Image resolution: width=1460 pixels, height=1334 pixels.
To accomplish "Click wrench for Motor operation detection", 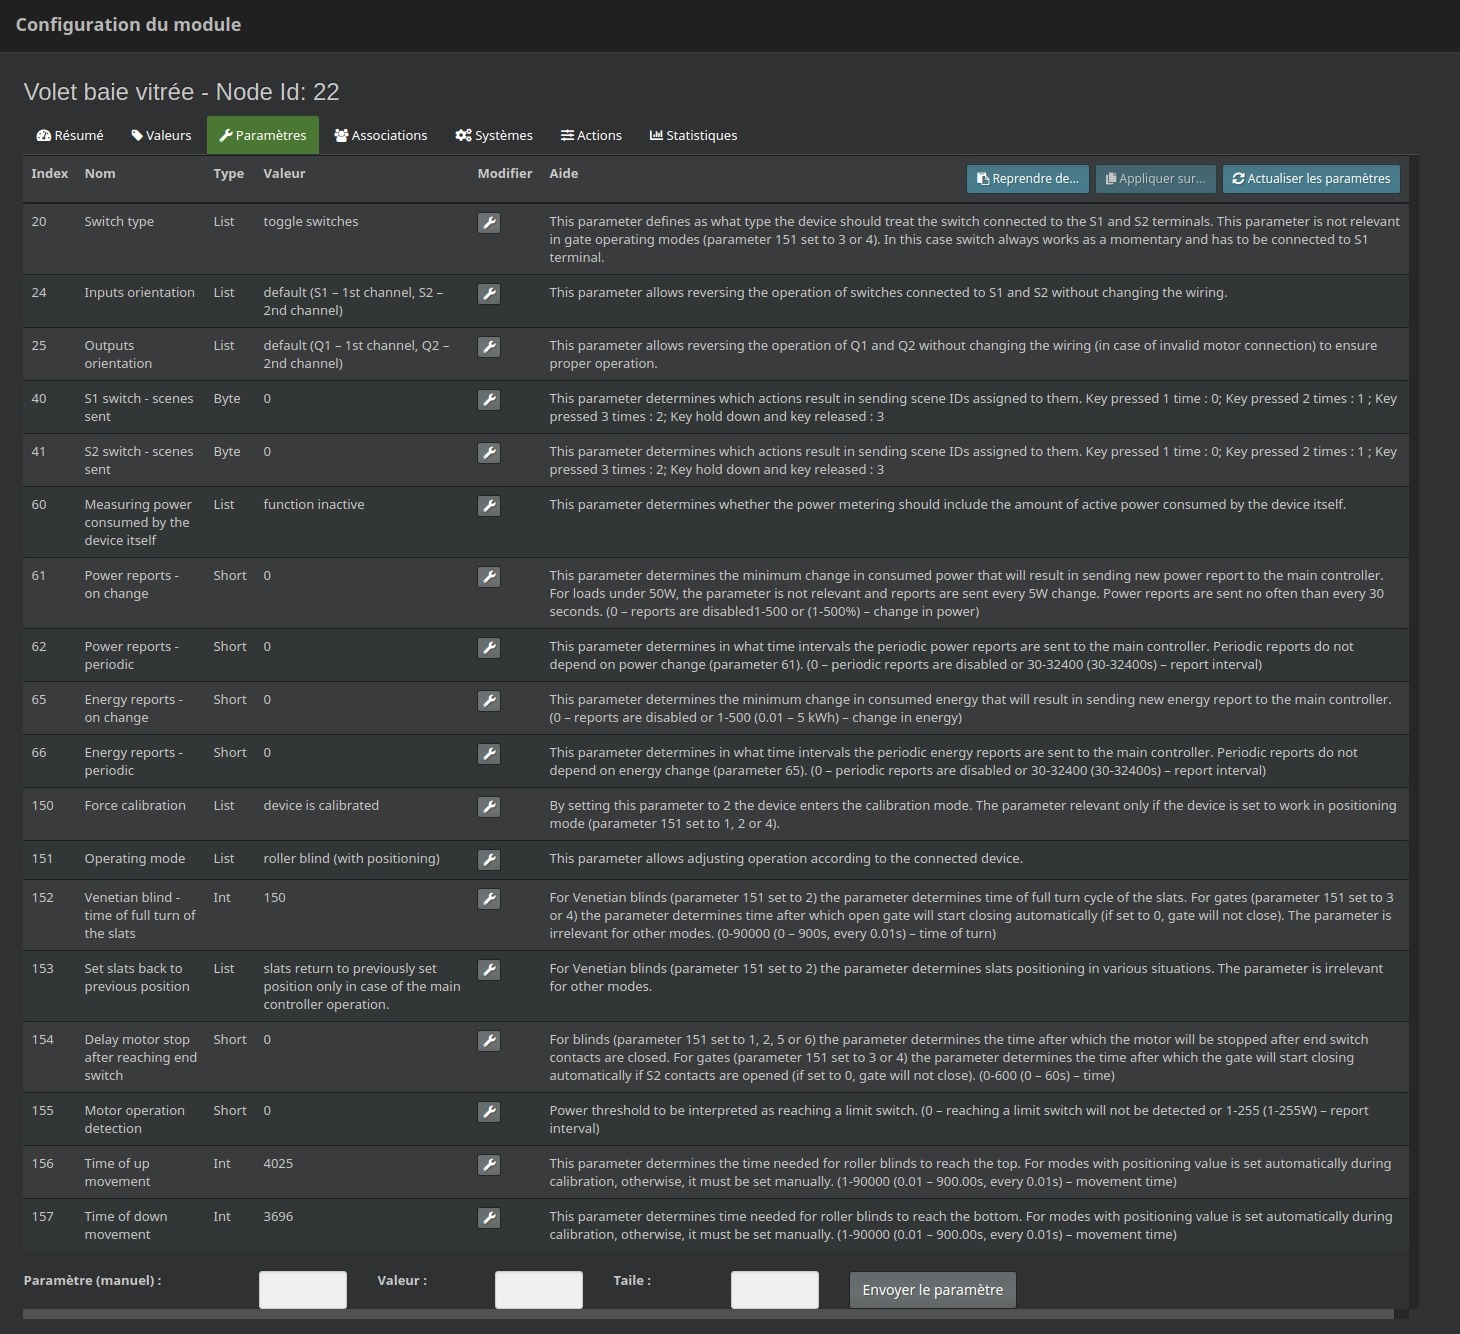I will (488, 1112).
